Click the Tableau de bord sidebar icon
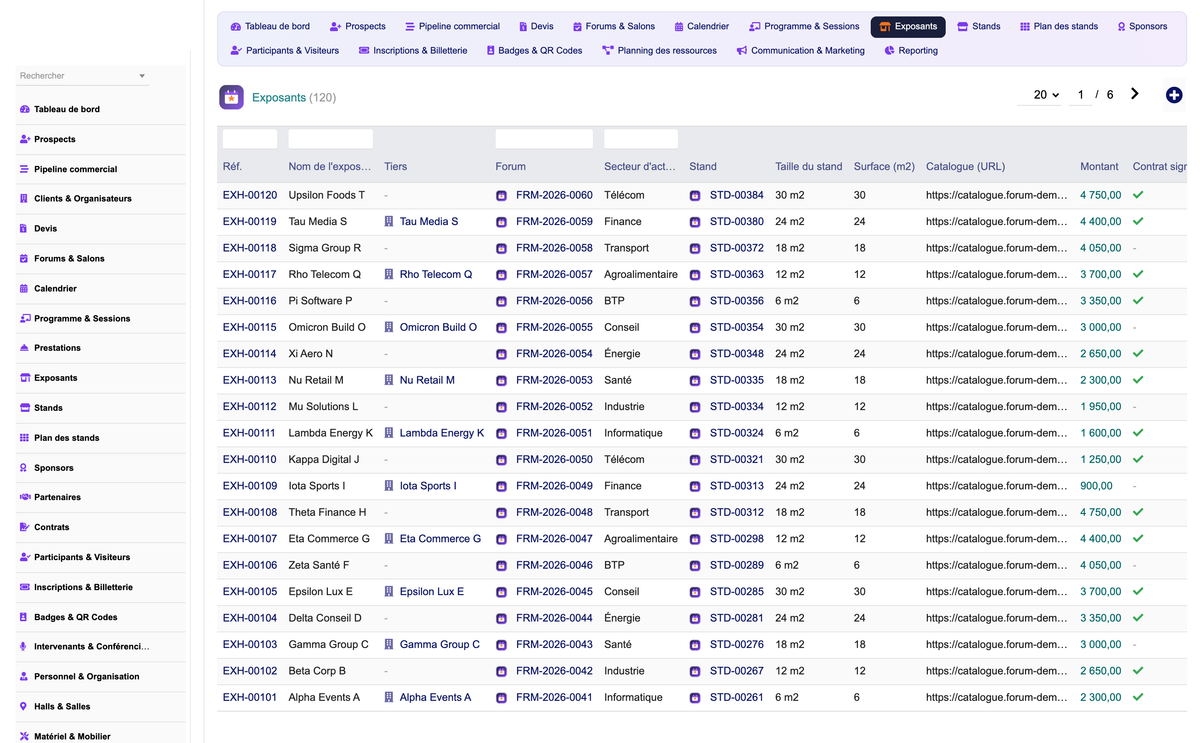 (x=24, y=109)
